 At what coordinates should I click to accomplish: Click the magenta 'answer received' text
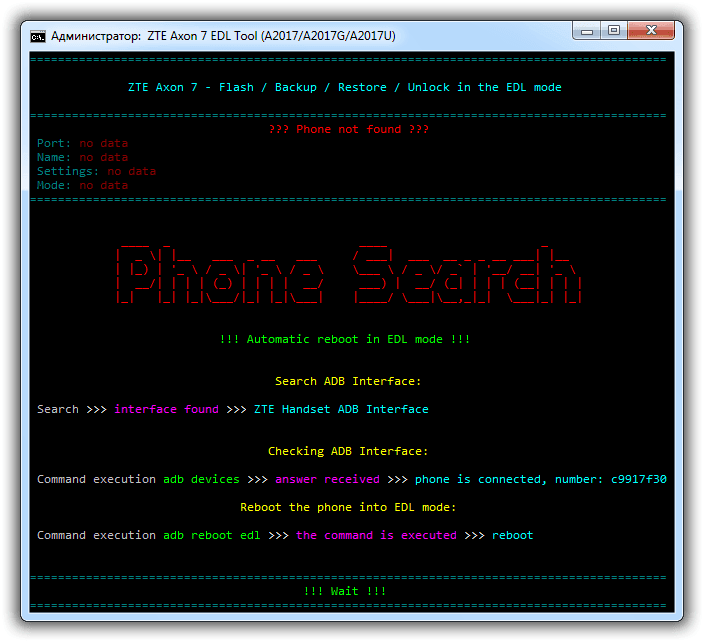[x=327, y=479]
